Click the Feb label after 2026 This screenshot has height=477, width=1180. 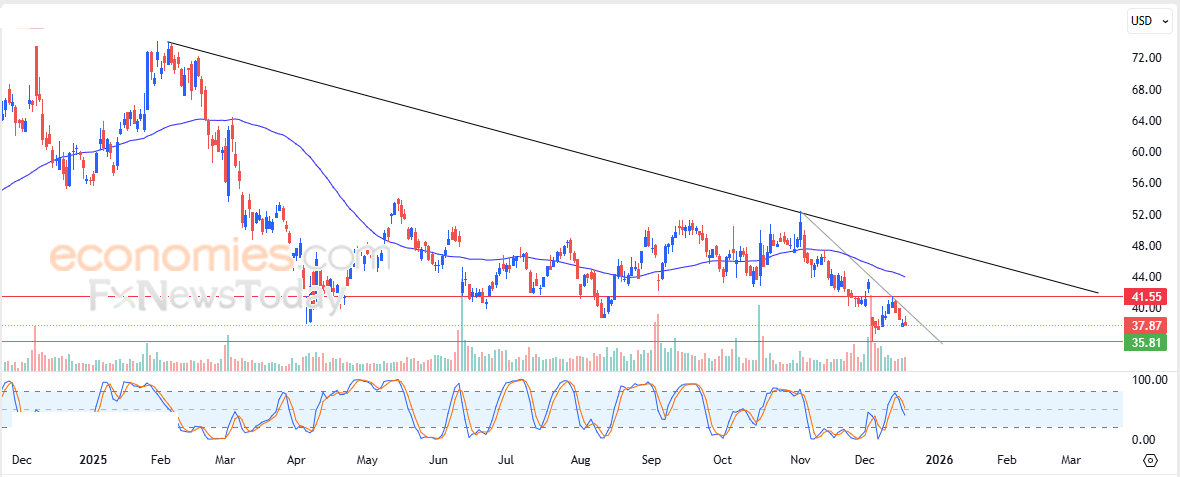coord(1007,459)
